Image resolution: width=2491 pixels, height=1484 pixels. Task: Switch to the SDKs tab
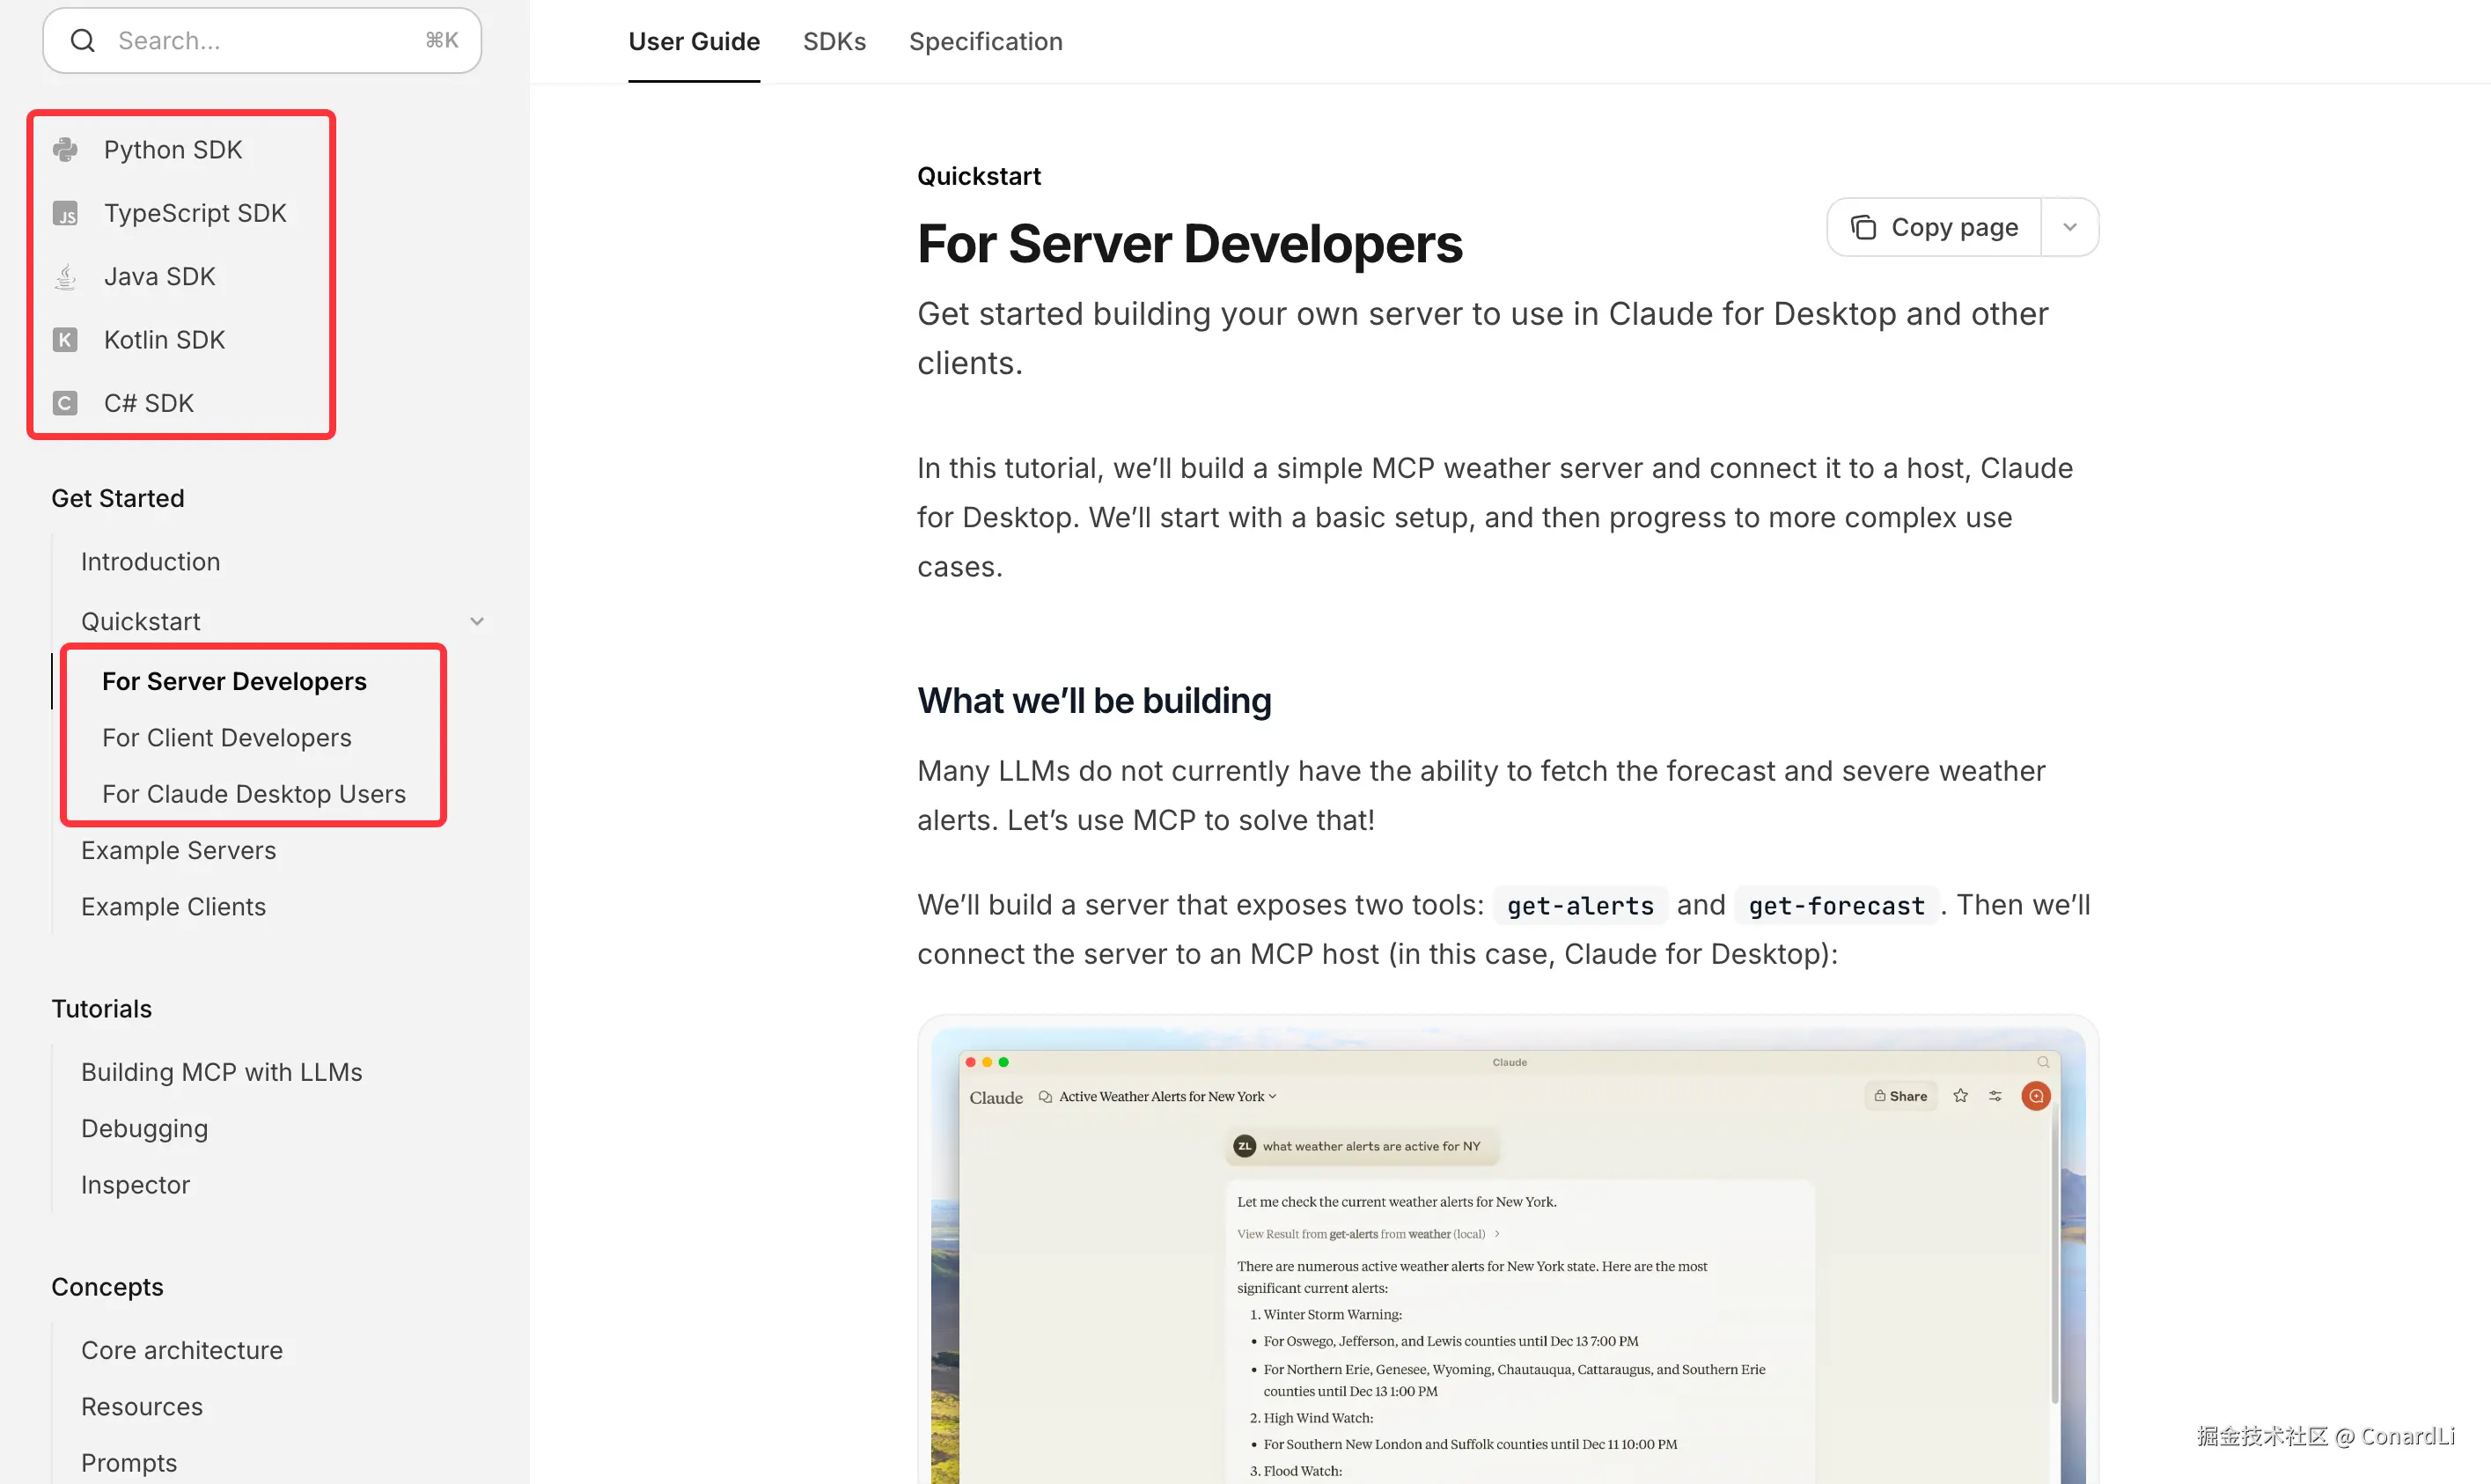(834, 42)
